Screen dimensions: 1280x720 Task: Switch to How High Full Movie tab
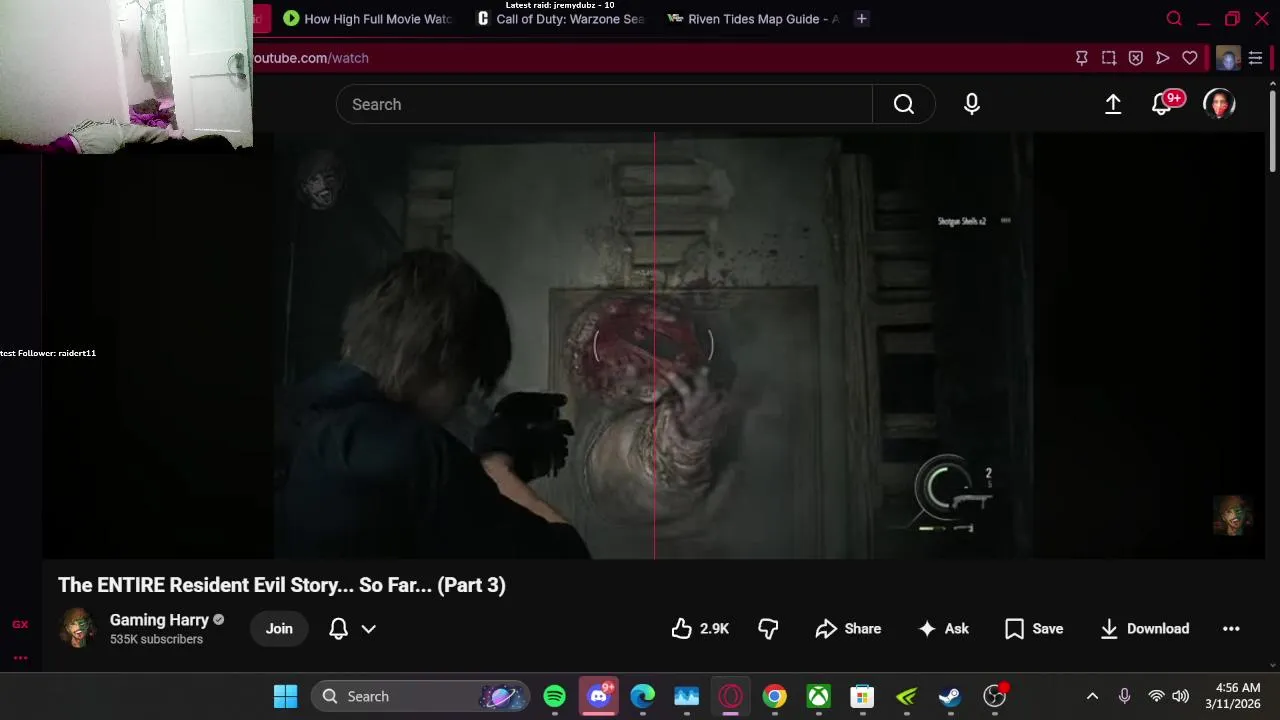[x=367, y=18]
